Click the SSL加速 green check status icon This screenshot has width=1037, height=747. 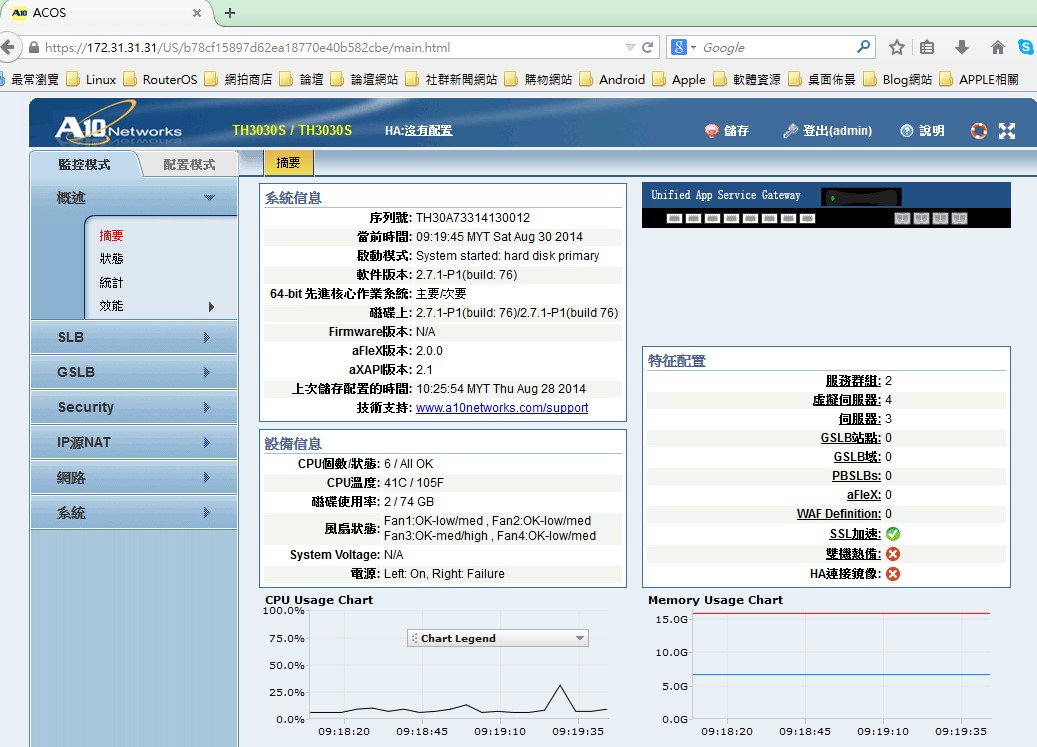pyautogui.click(x=893, y=533)
